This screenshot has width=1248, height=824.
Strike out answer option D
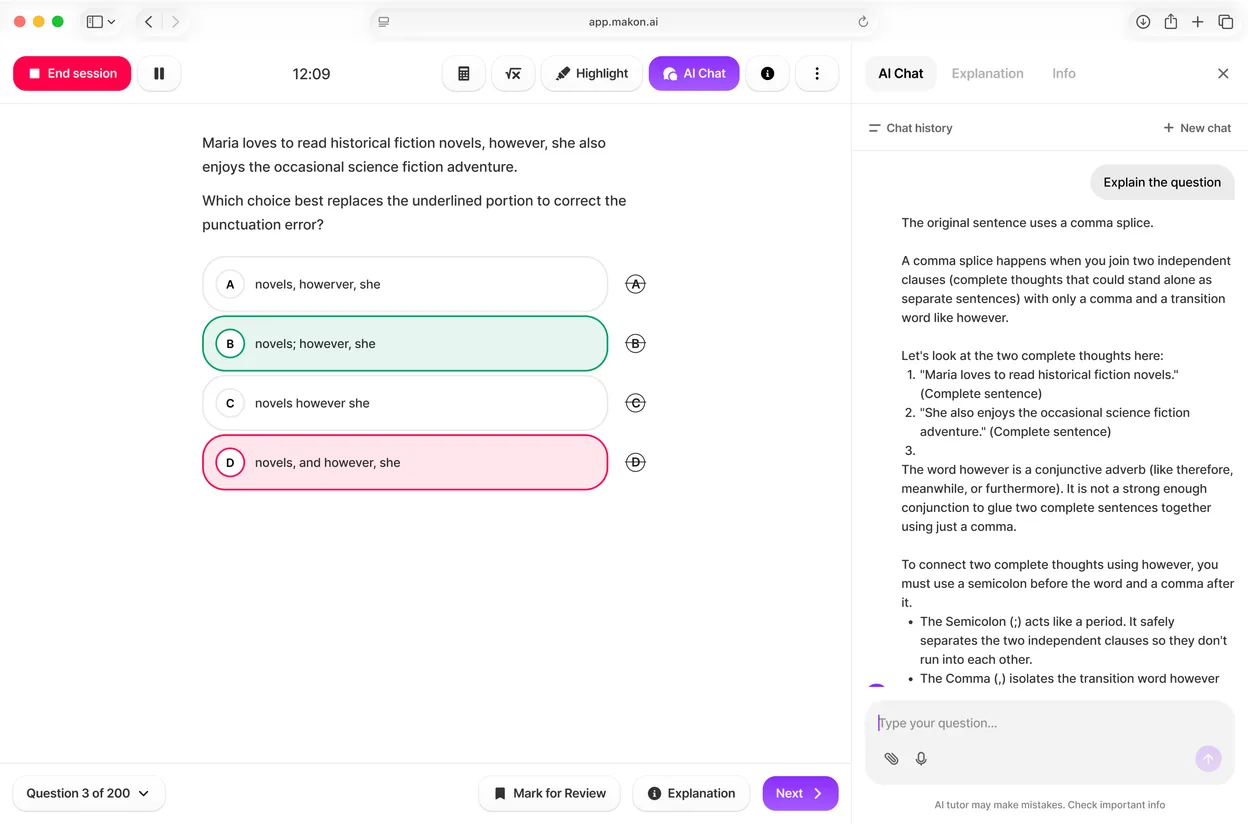635,462
